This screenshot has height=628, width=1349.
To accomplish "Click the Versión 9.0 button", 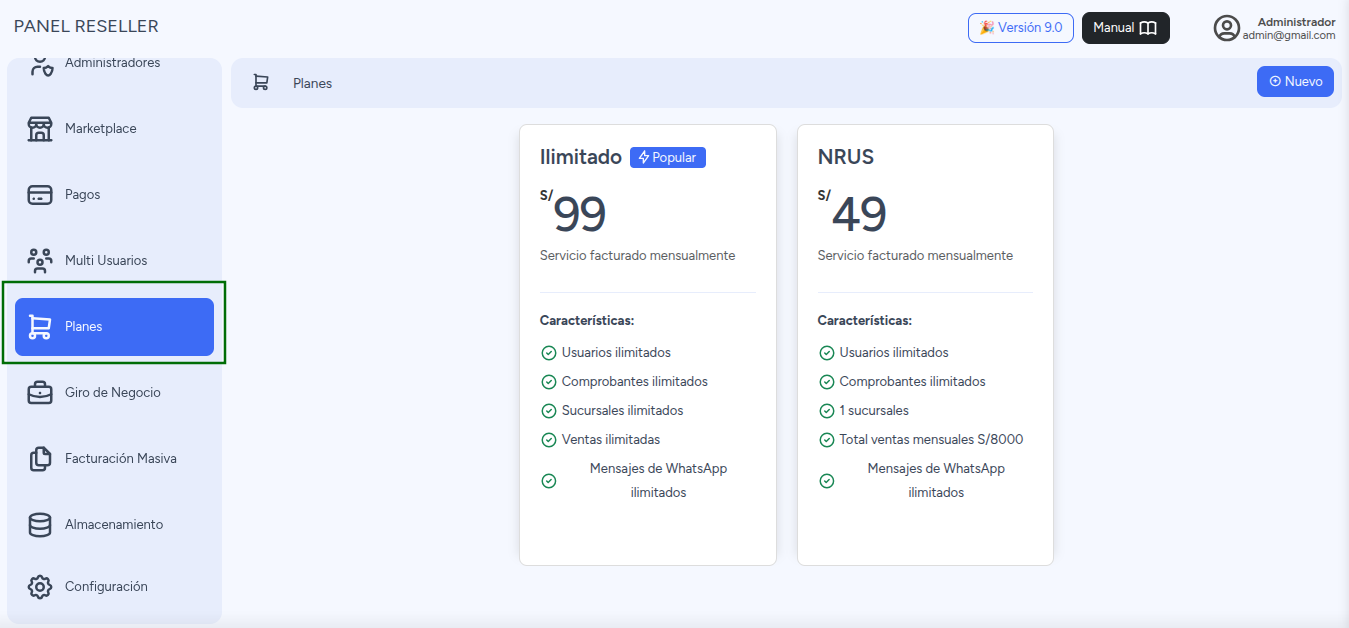I will [1021, 28].
